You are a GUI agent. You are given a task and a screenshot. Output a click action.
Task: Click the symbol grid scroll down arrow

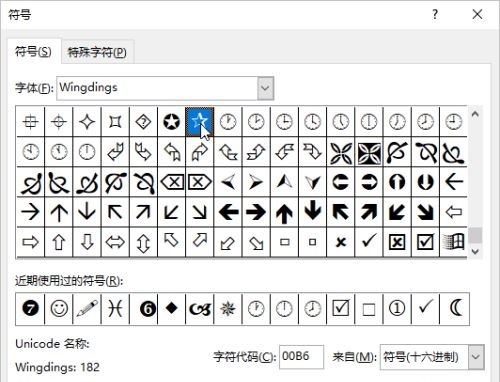[x=475, y=251]
